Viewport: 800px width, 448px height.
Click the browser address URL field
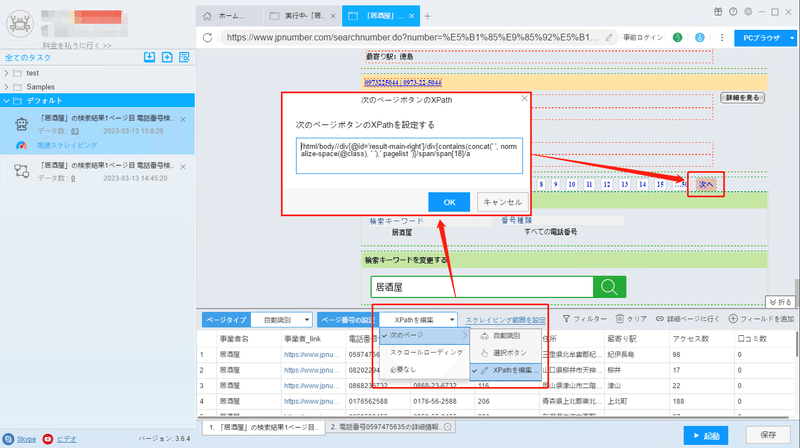click(x=412, y=37)
